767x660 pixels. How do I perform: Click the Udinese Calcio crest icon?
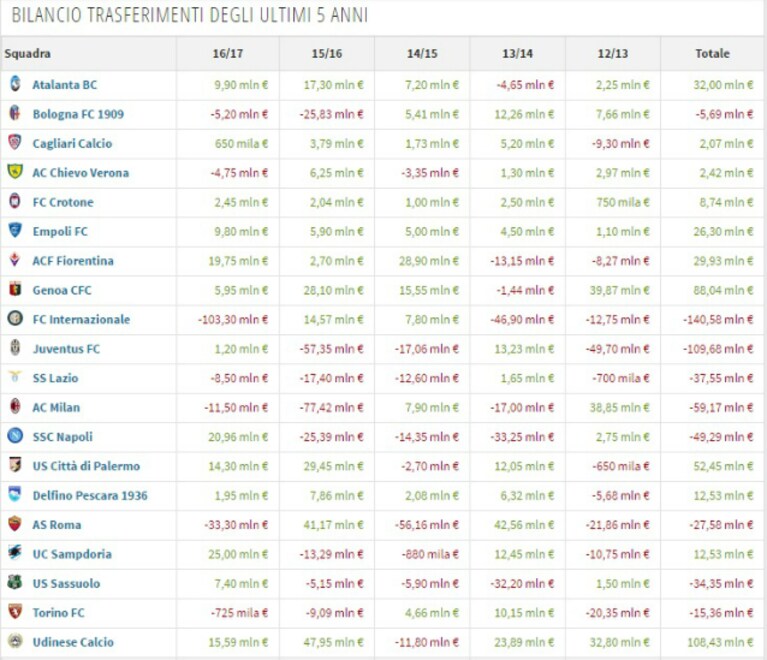[15, 641]
